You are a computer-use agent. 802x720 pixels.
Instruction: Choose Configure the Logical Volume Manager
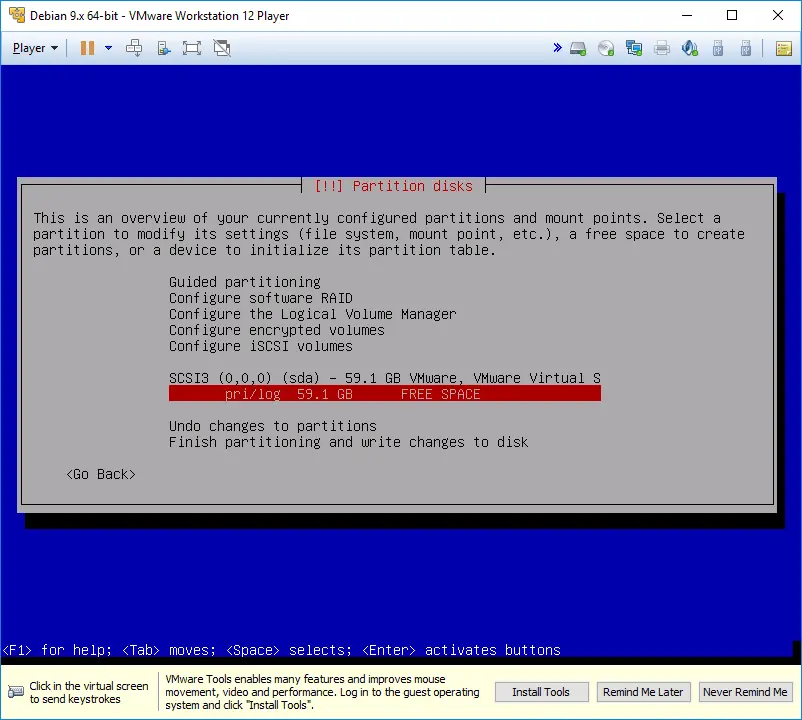(313, 314)
